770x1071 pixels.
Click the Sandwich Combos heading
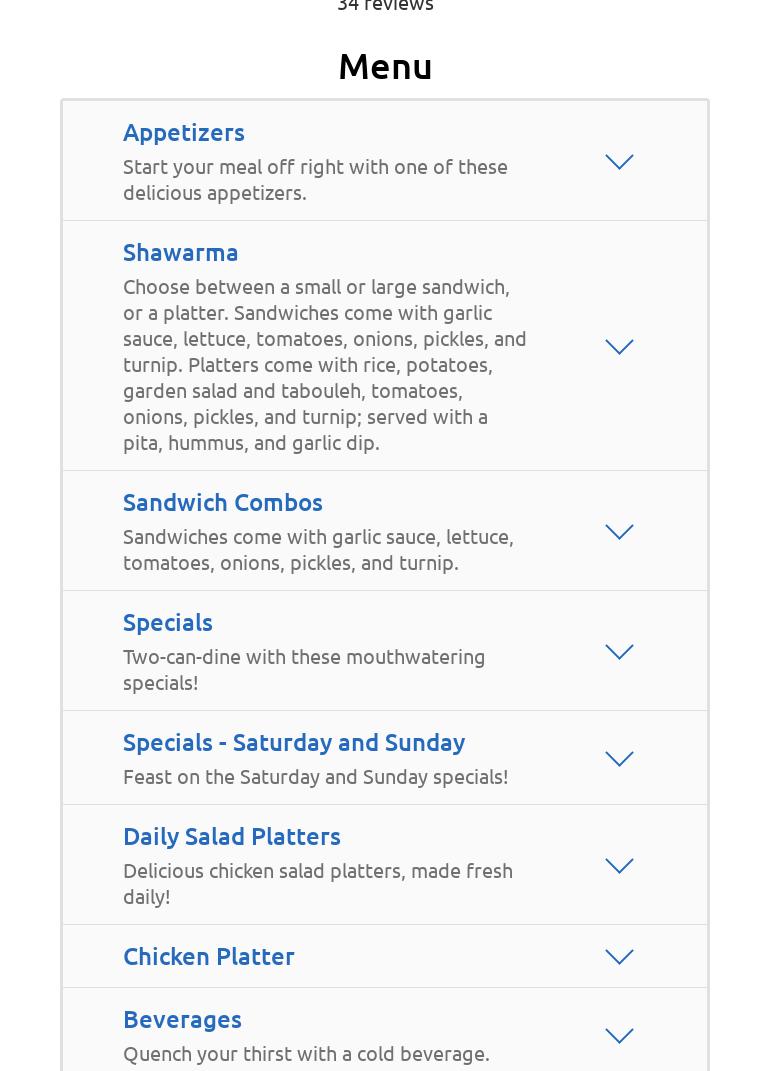pyautogui.click(x=223, y=502)
